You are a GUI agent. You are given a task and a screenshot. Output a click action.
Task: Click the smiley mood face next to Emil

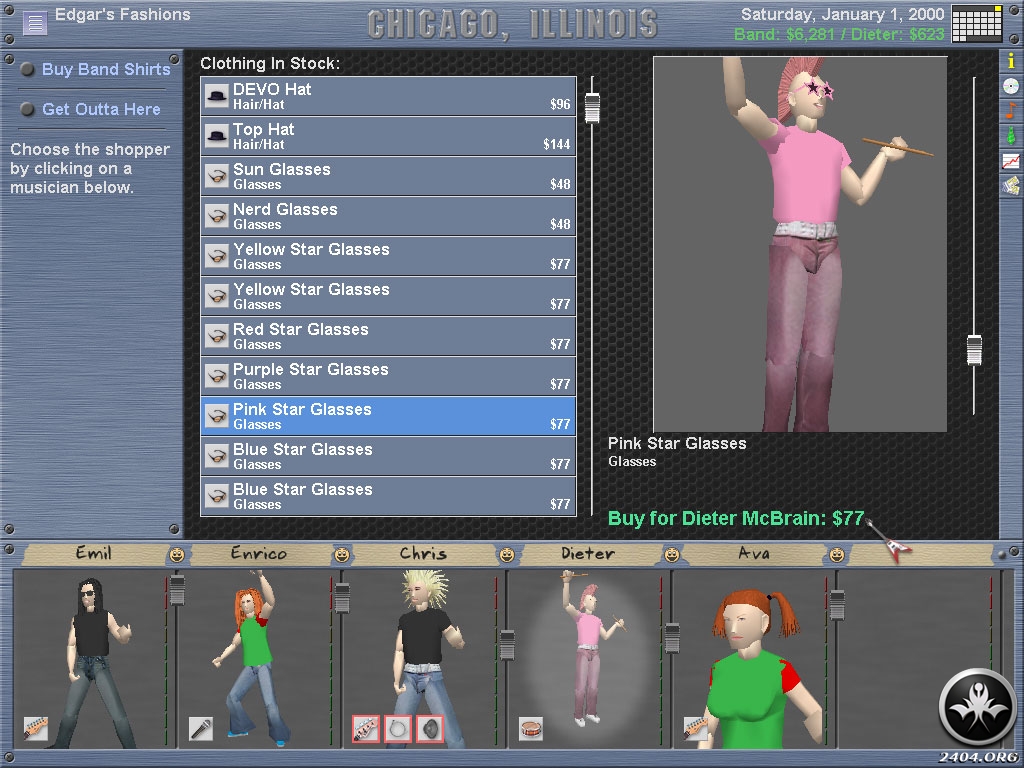tap(177, 554)
